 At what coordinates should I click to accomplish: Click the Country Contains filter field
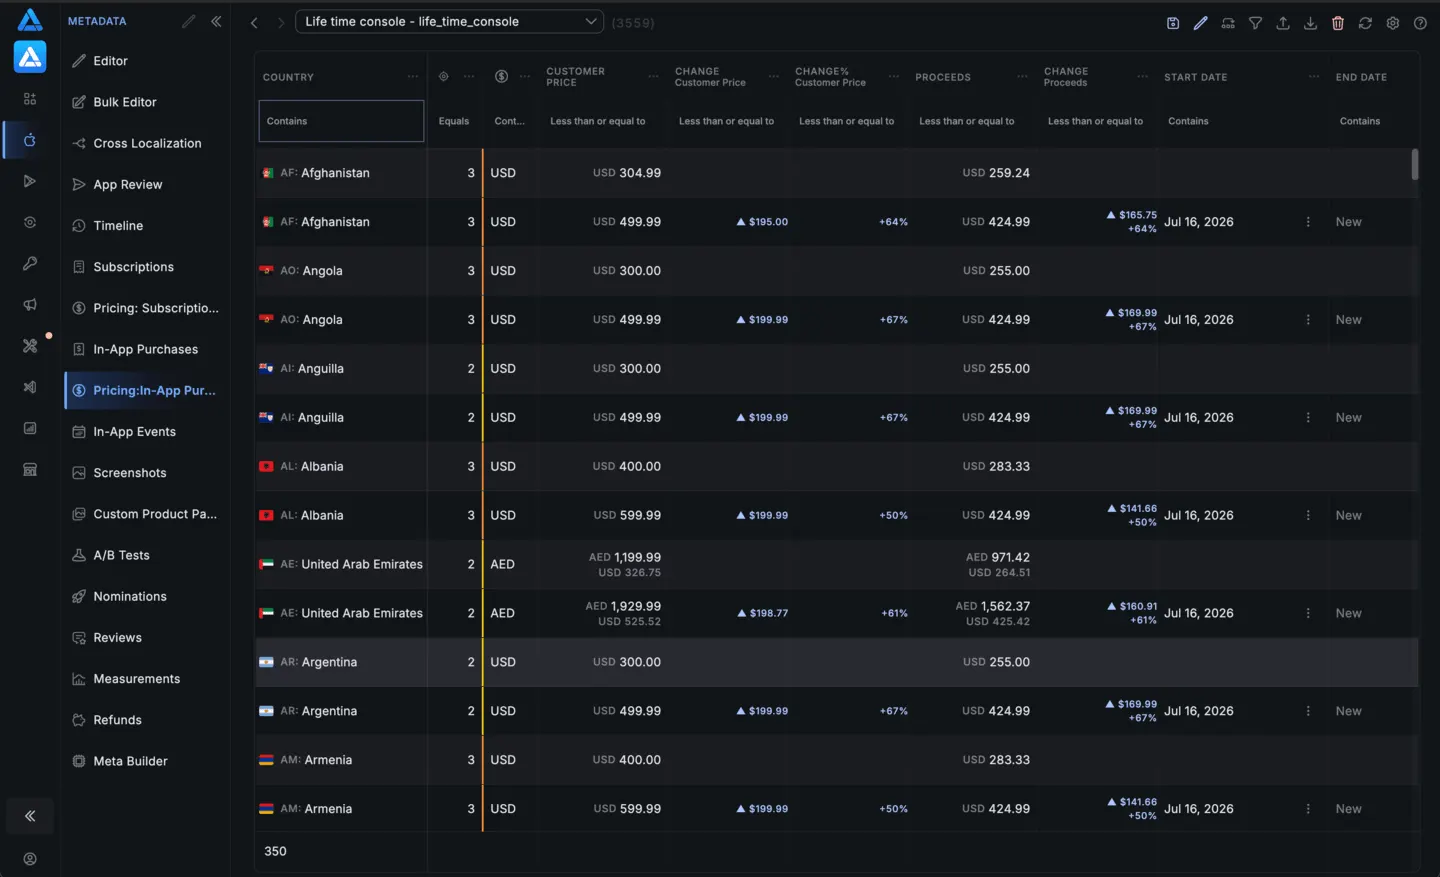(341, 121)
